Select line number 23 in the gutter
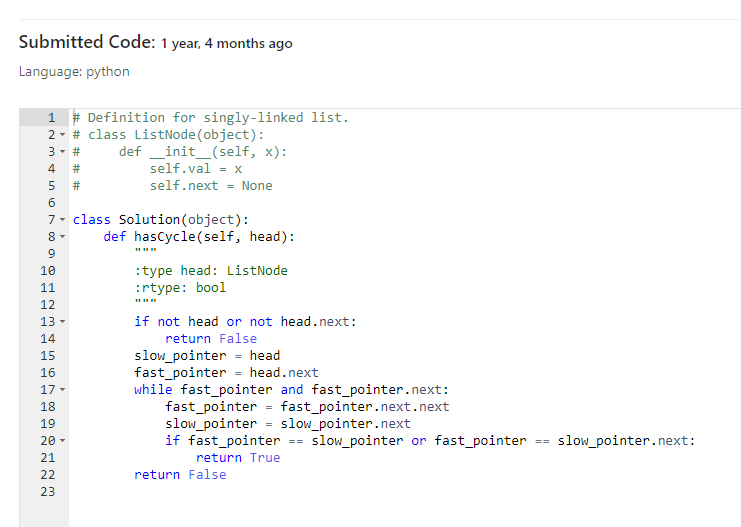 [48, 492]
